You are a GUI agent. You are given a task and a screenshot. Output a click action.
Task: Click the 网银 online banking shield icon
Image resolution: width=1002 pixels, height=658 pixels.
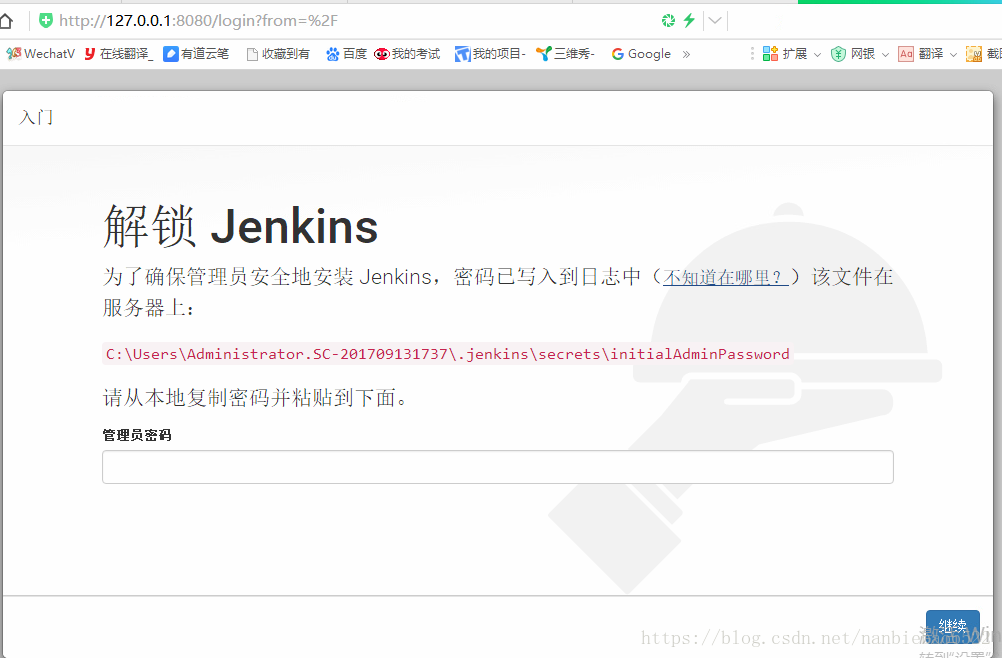pyautogui.click(x=838, y=54)
